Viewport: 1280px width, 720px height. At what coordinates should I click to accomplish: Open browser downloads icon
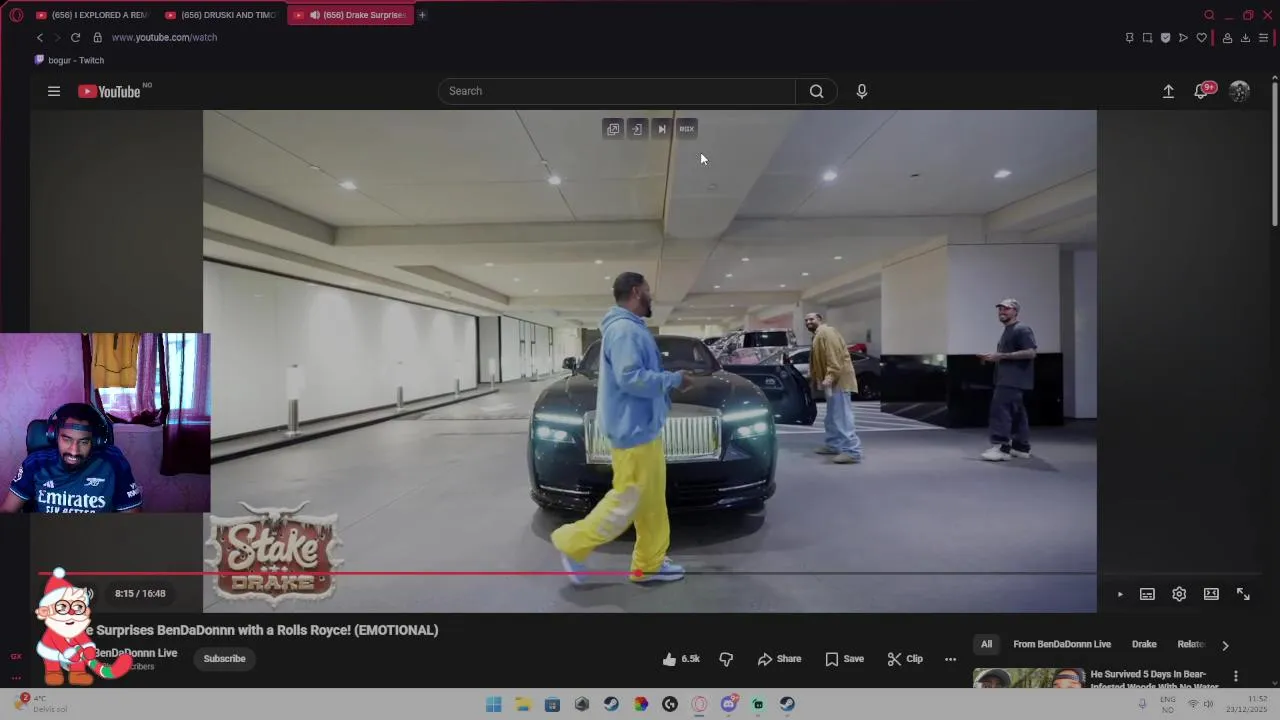tap(1245, 38)
